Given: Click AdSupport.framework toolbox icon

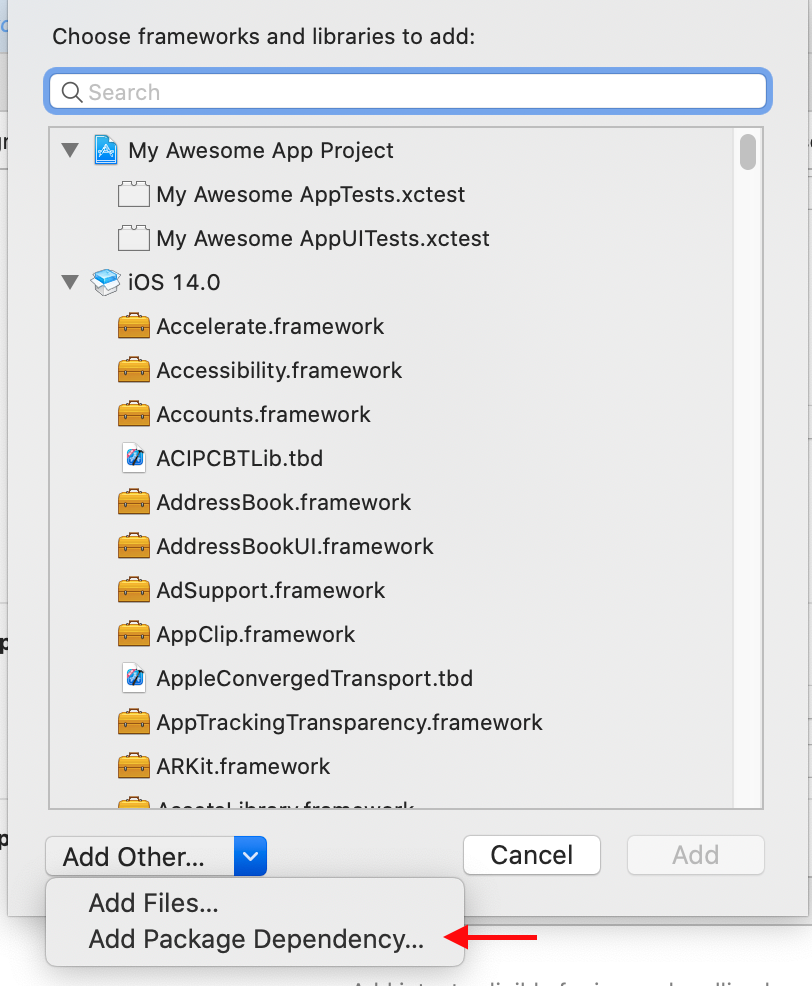Looking at the screenshot, I should (133, 590).
